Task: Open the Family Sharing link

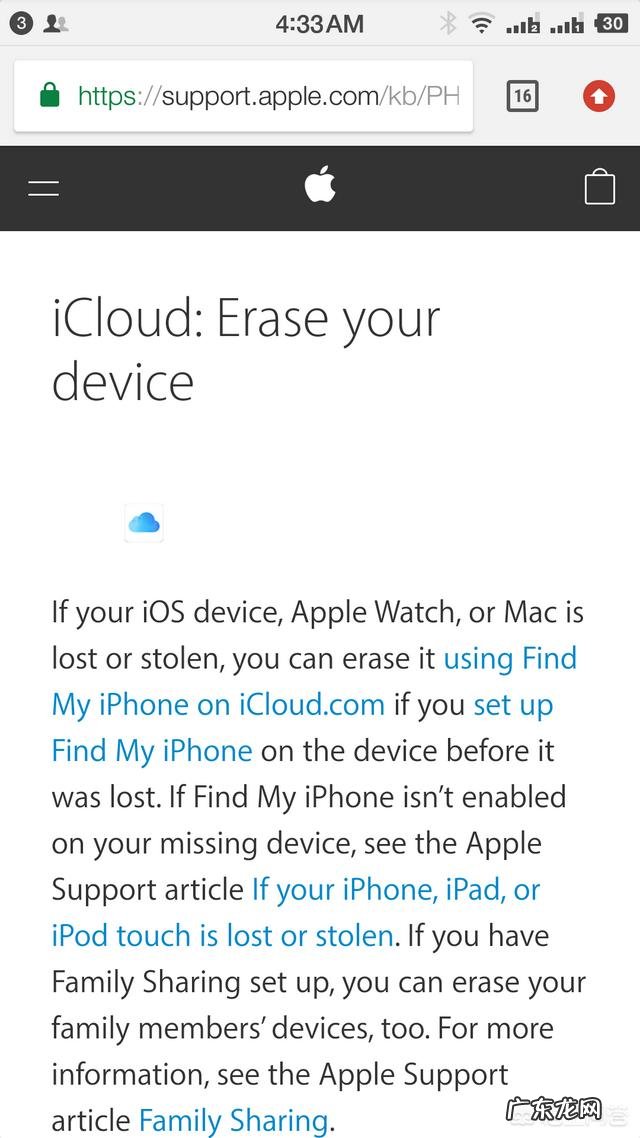Action: point(233,1121)
